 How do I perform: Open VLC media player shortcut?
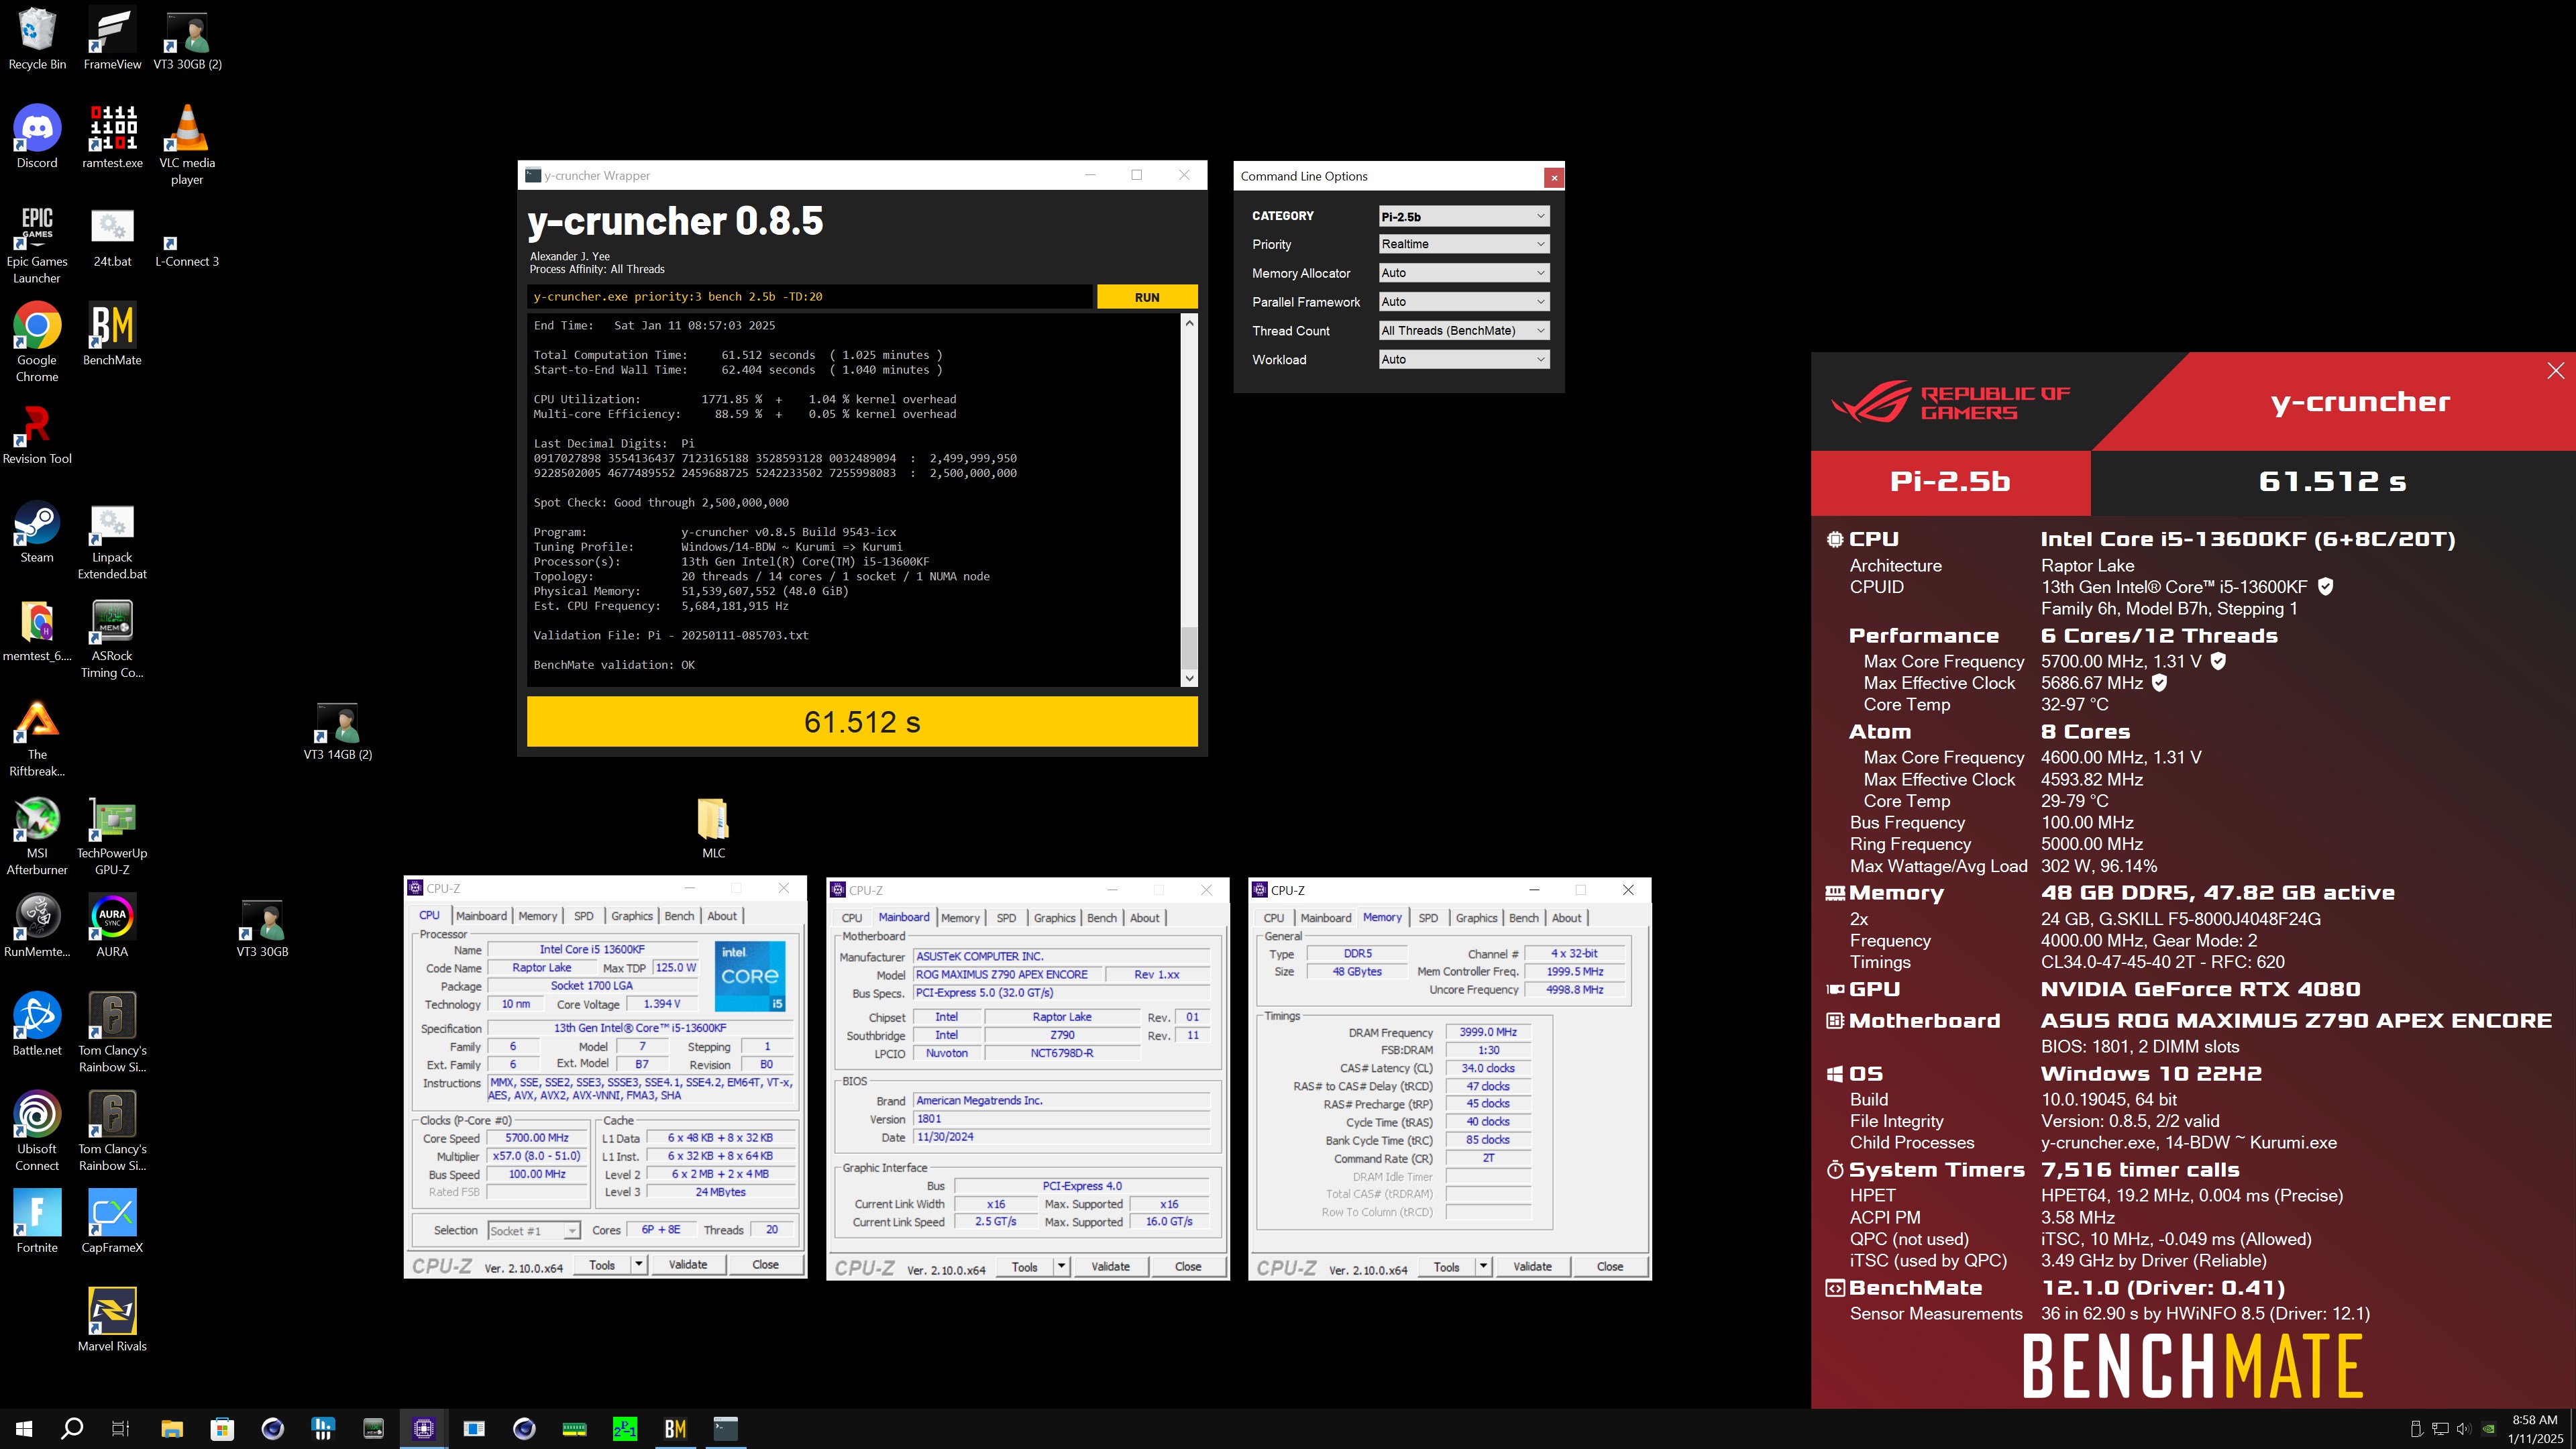pyautogui.click(x=187, y=145)
